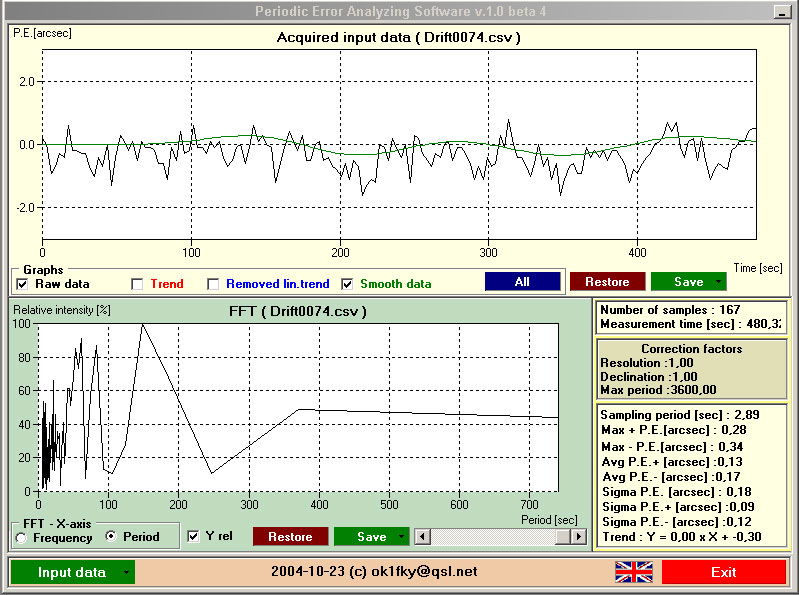Select the Period radio button
The width and height of the screenshot is (799, 595).
coord(111,536)
